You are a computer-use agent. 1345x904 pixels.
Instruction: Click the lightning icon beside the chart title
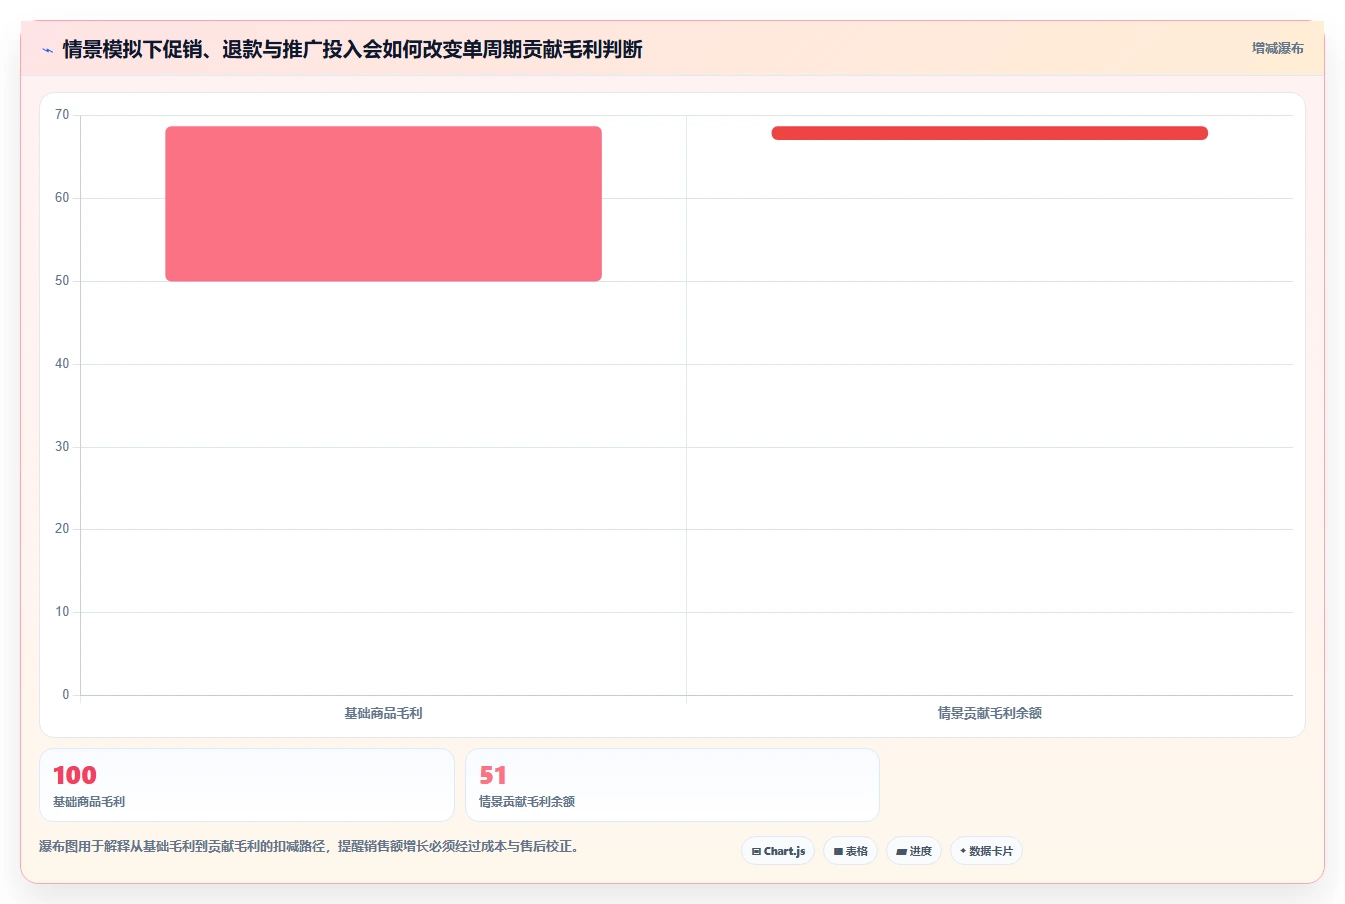pos(47,50)
